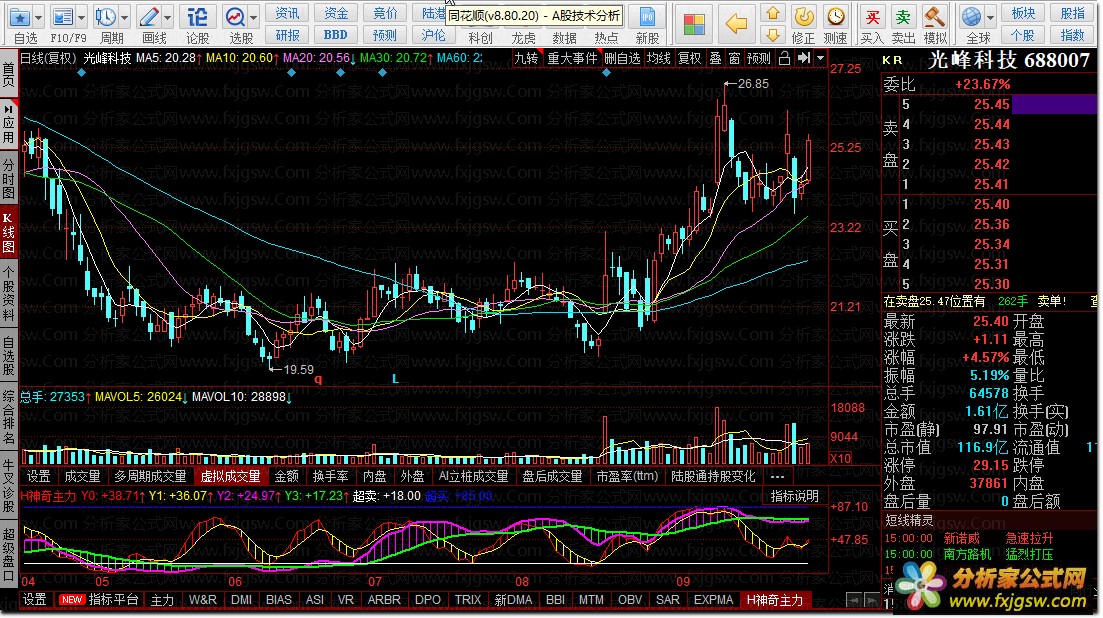1103x618 pixels.
Task: Toggle 叠 overlay chart option
Action: (x=715, y=58)
